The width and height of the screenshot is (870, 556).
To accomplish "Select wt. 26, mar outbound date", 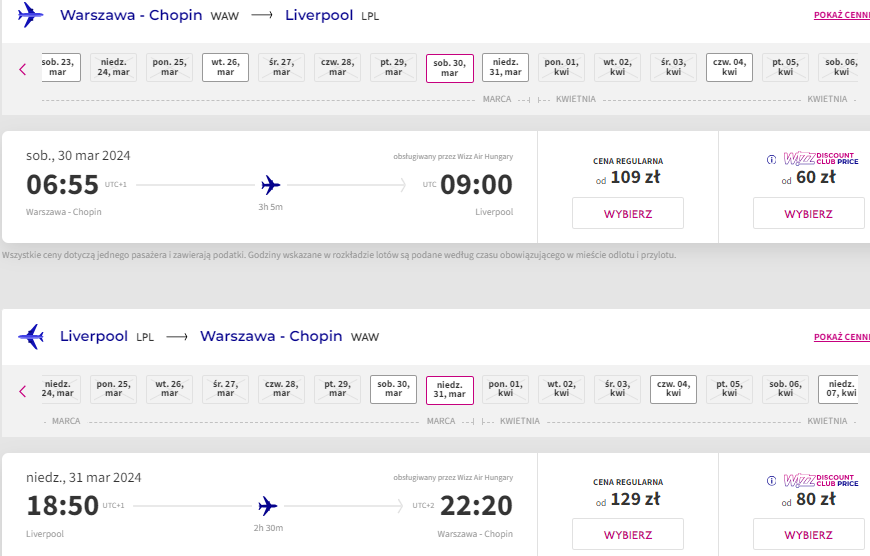I will tap(225, 67).
